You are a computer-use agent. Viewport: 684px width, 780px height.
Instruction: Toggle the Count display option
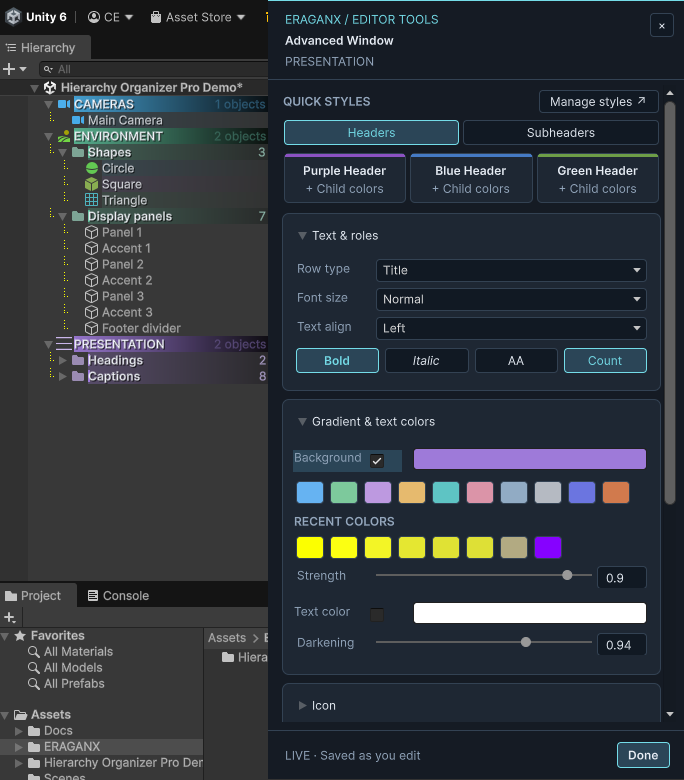[x=605, y=361]
